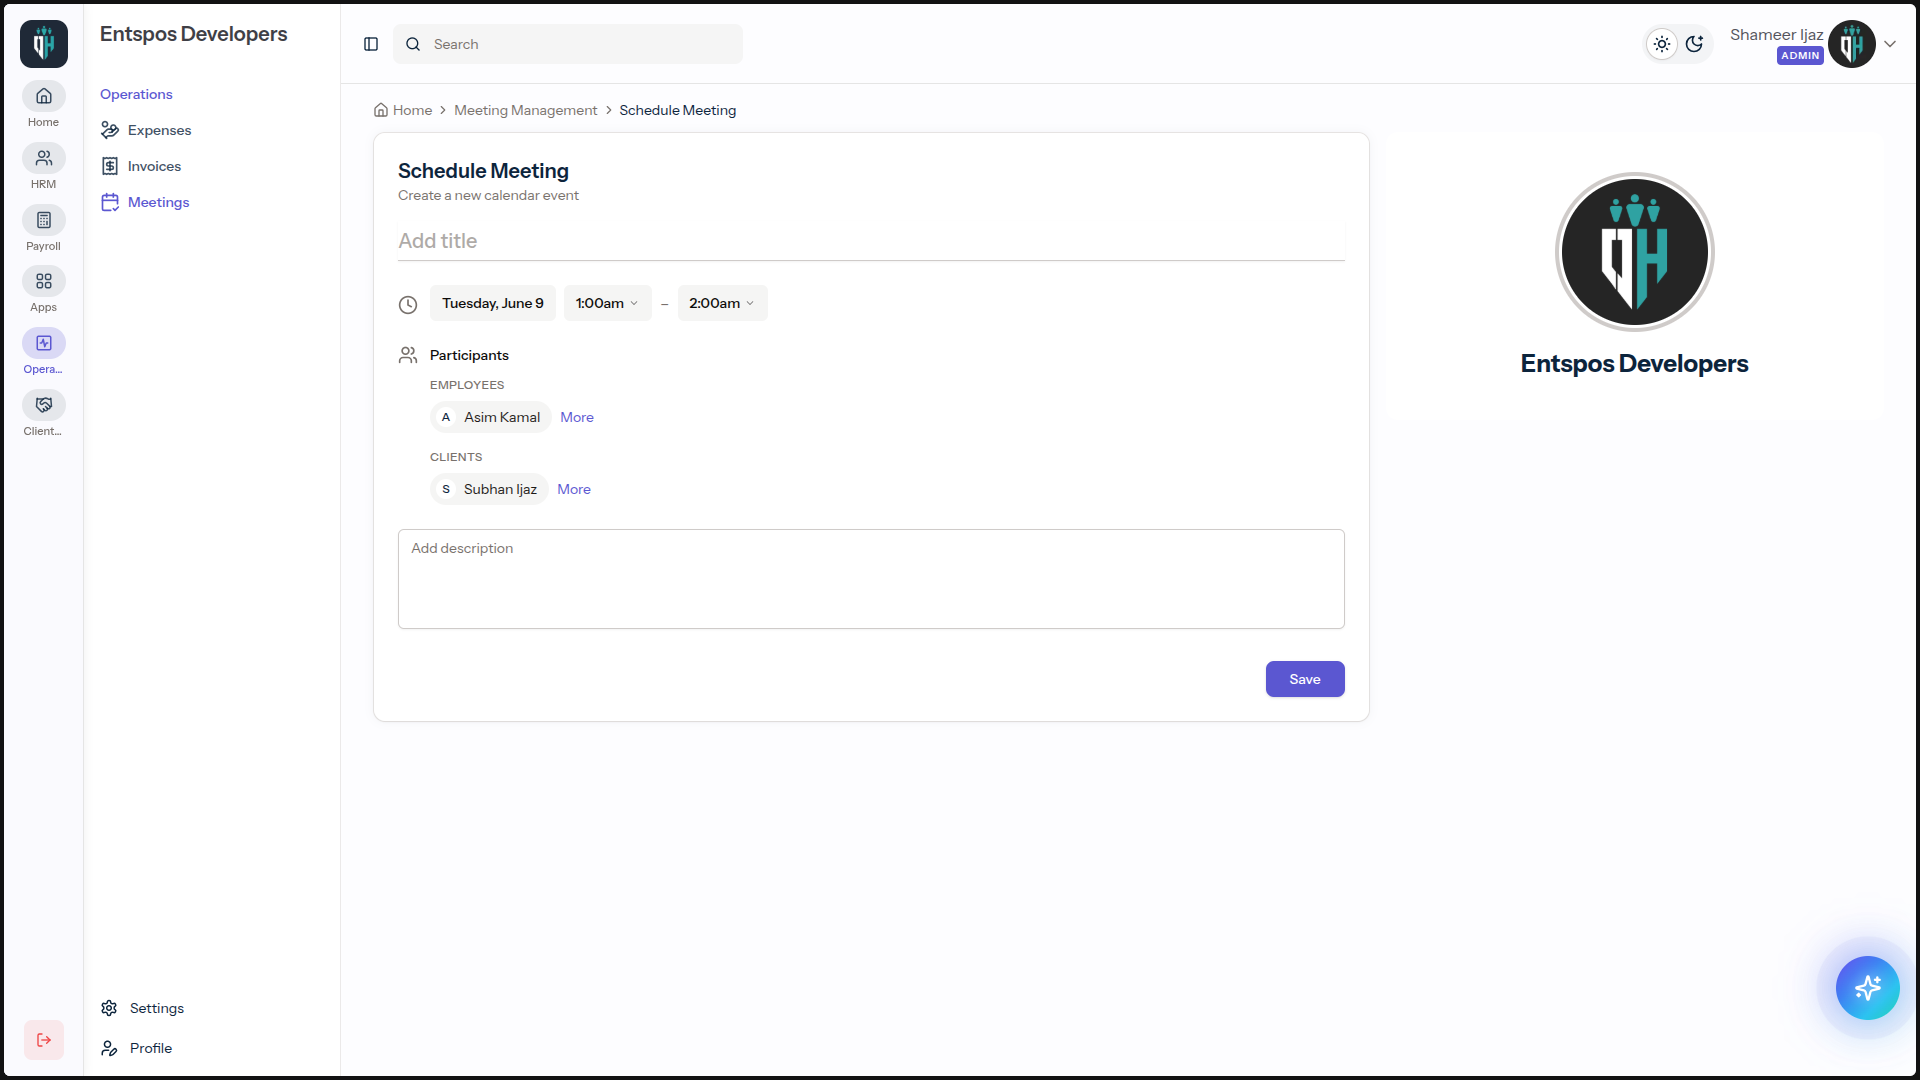
Task: Open the Home sidebar icon
Action: (x=44, y=97)
